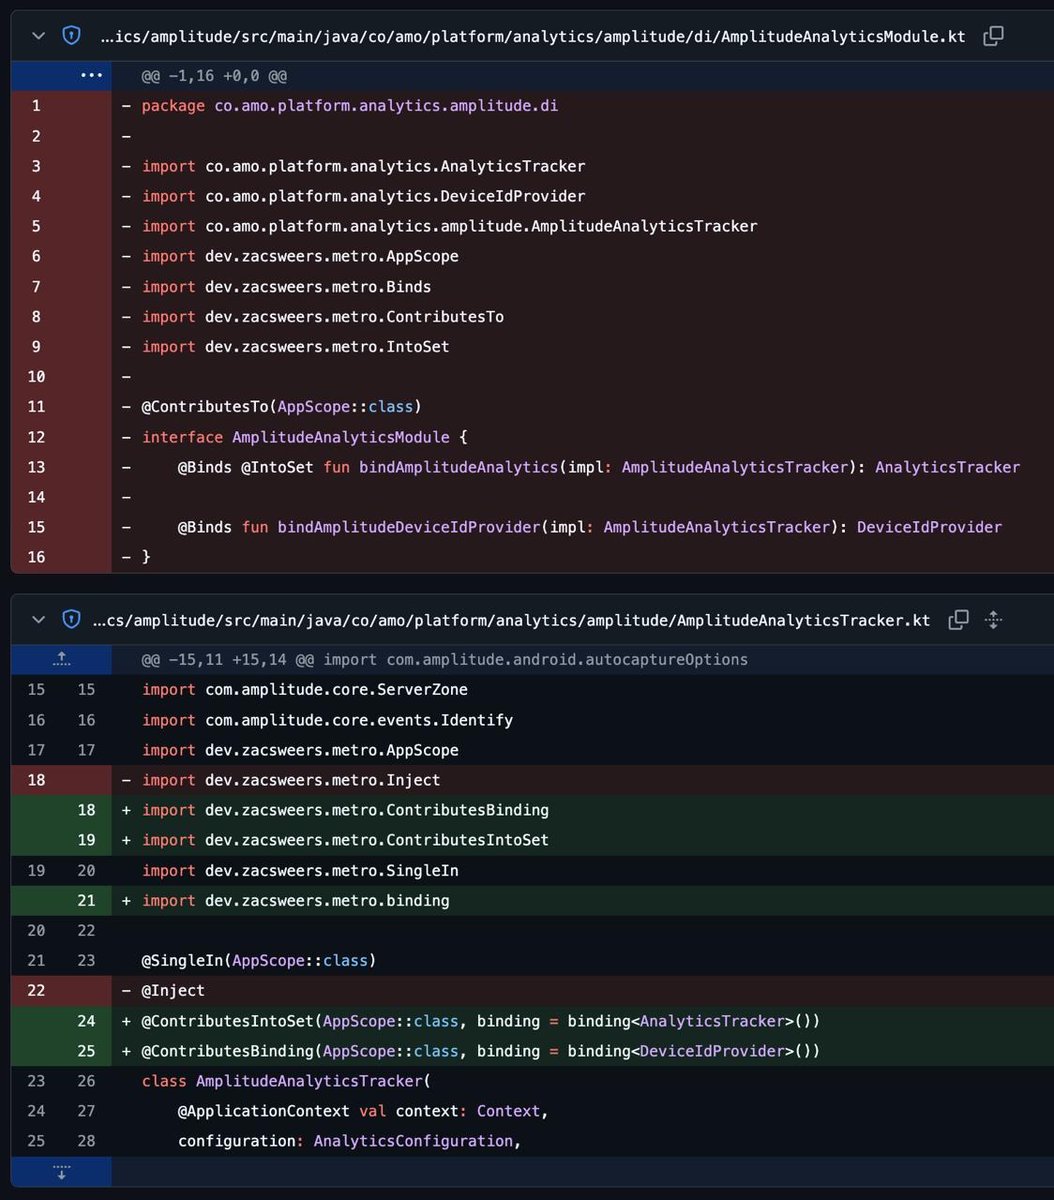Select deleted line number 5 in AmplitudeAnalyticsModule.kt
This screenshot has width=1054, height=1200.
pos(36,226)
